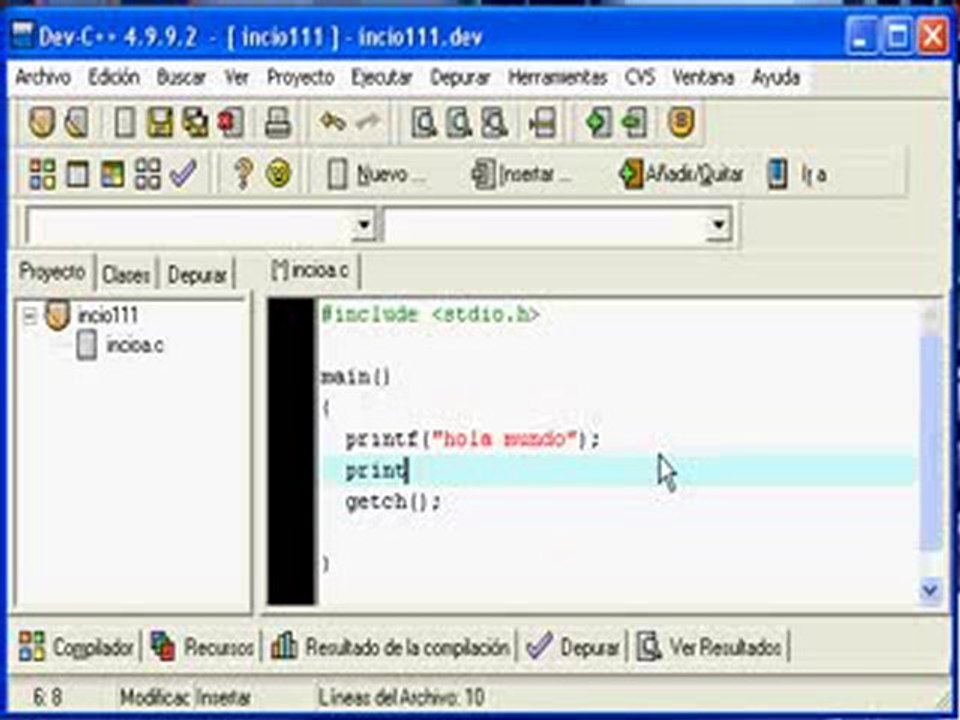This screenshot has height=720, width=960.
Task: Click the Print icon
Action: click(x=277, y=122)
